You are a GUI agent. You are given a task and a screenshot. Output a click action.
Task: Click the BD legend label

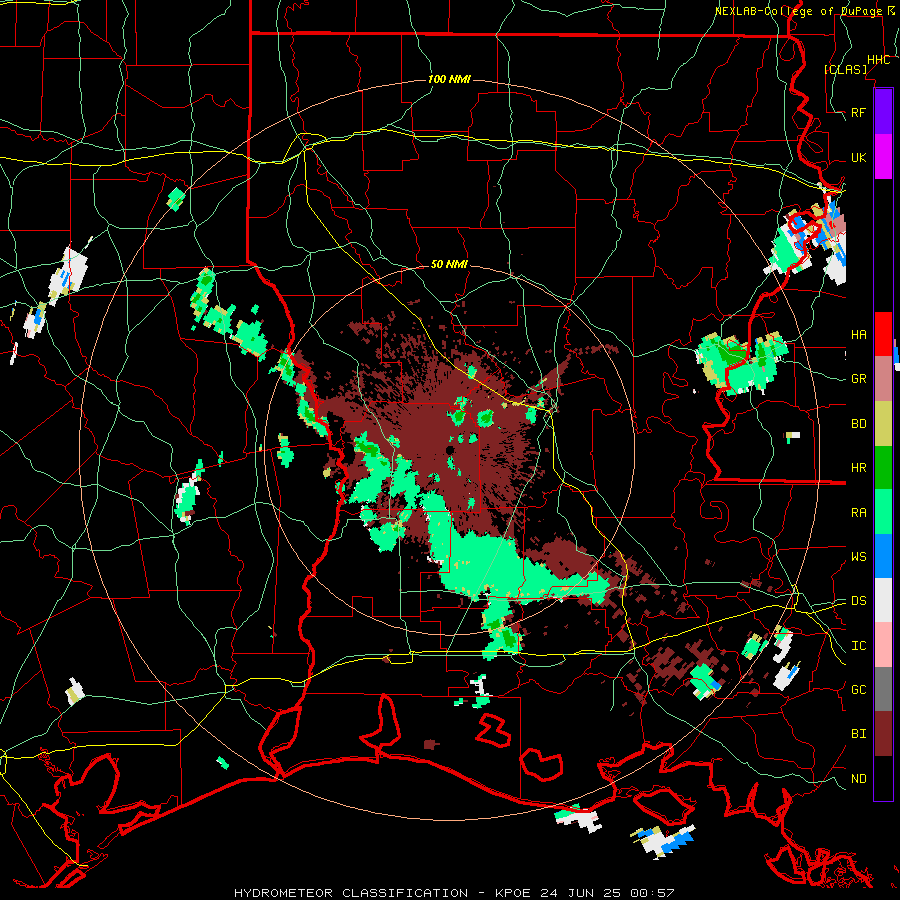tap(858, 424)
